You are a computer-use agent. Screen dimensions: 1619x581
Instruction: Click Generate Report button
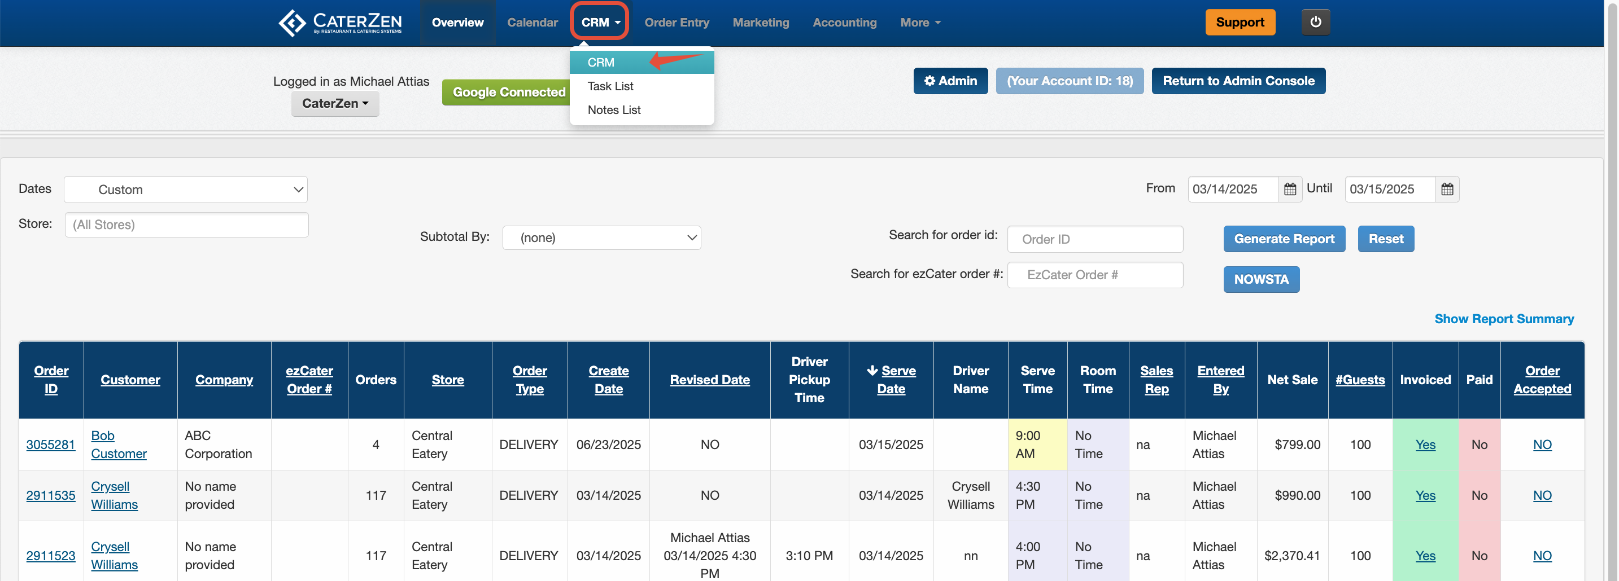tap(1284, 239)
